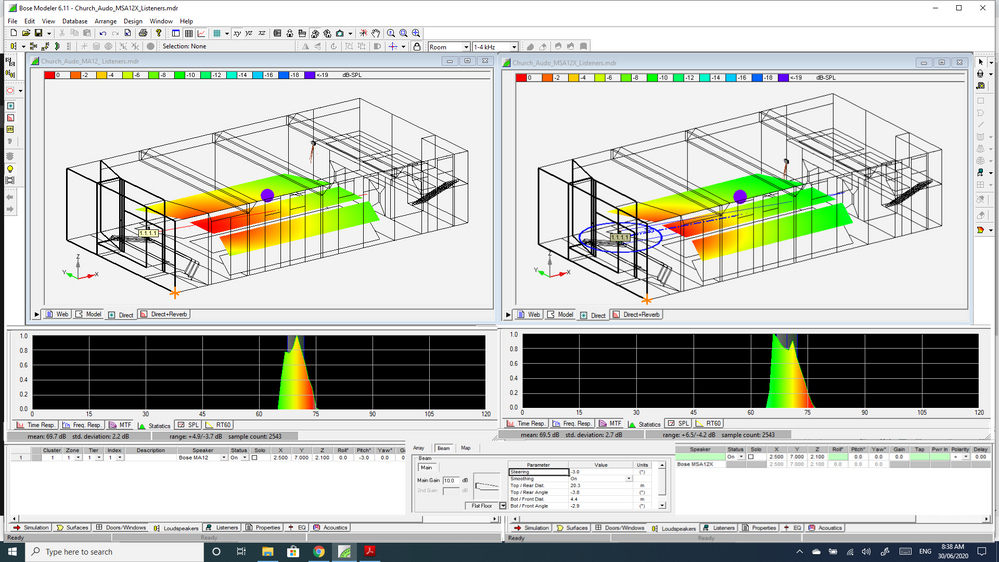This screenshot has width=999, height=562.
Task: Click the chart graph icon in toolbar
Action: 201,33
